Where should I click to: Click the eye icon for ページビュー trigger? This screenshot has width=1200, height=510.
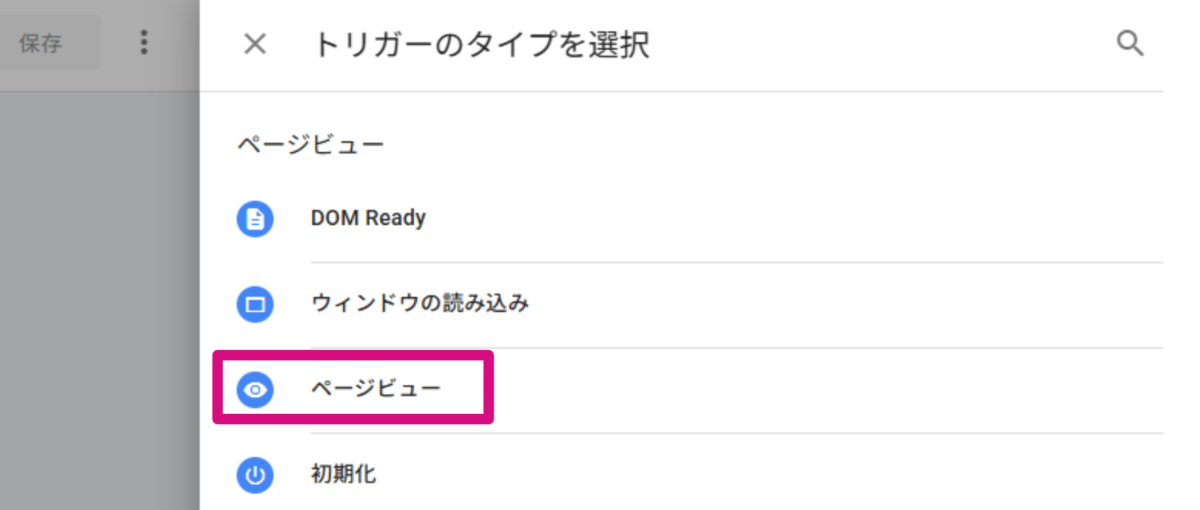[x=255, y=390]
